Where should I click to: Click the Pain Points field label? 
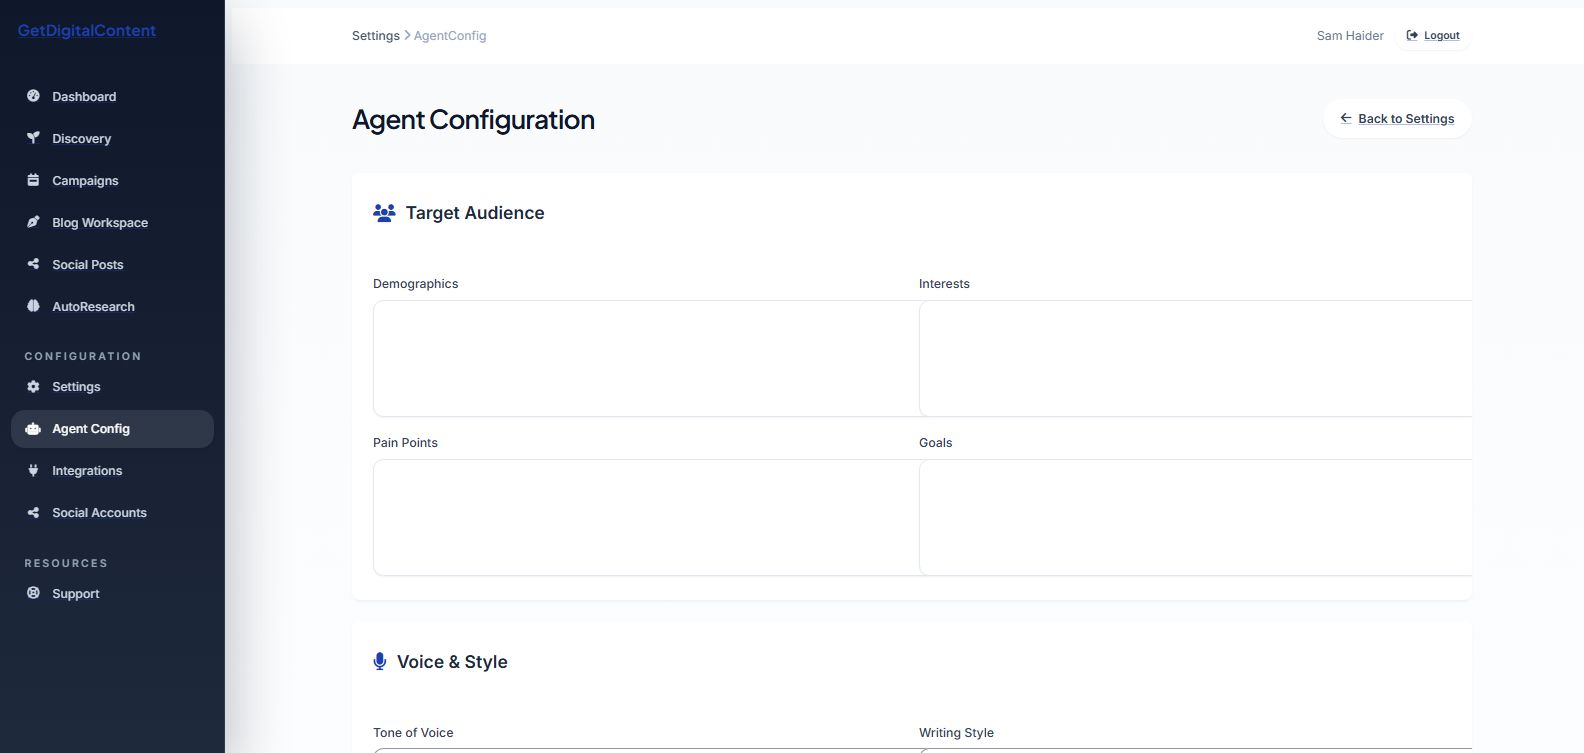pyautogui.click(x=405, y=443)
